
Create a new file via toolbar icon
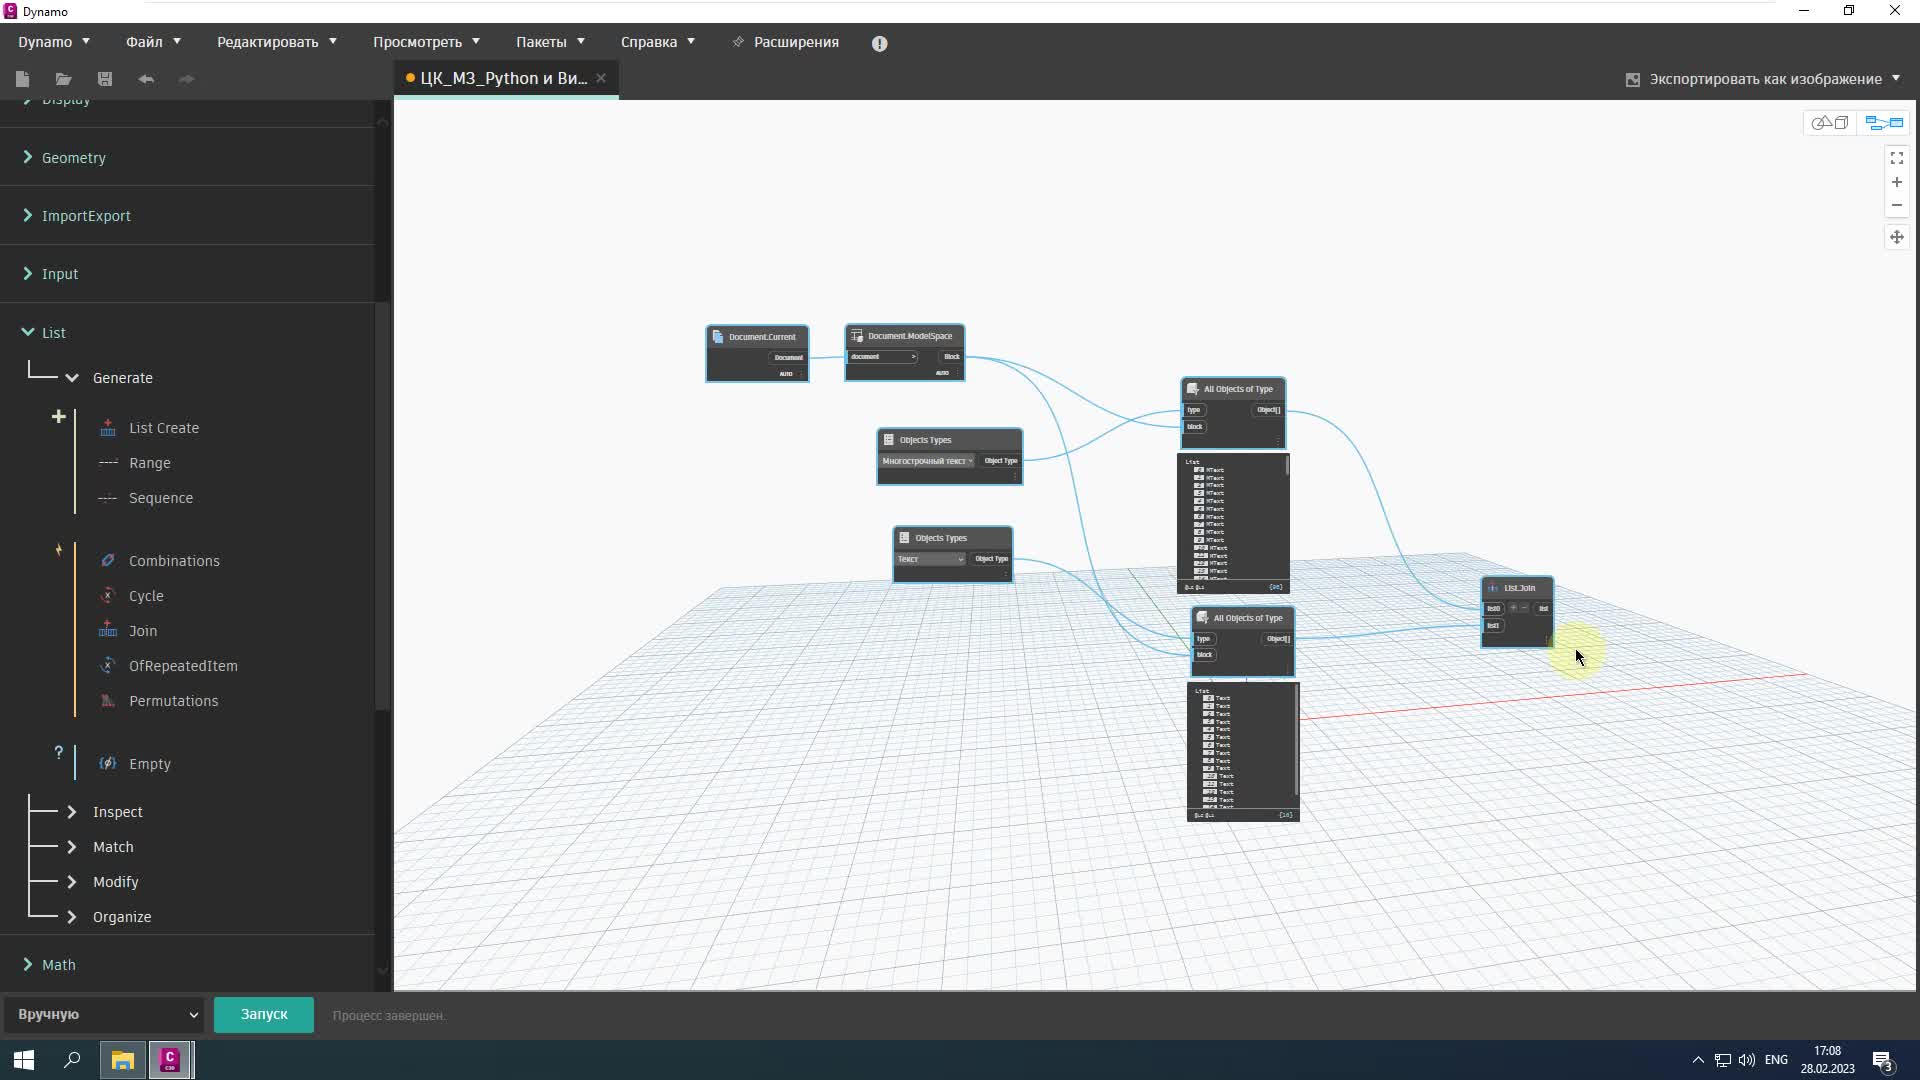(x=23, y=79)
